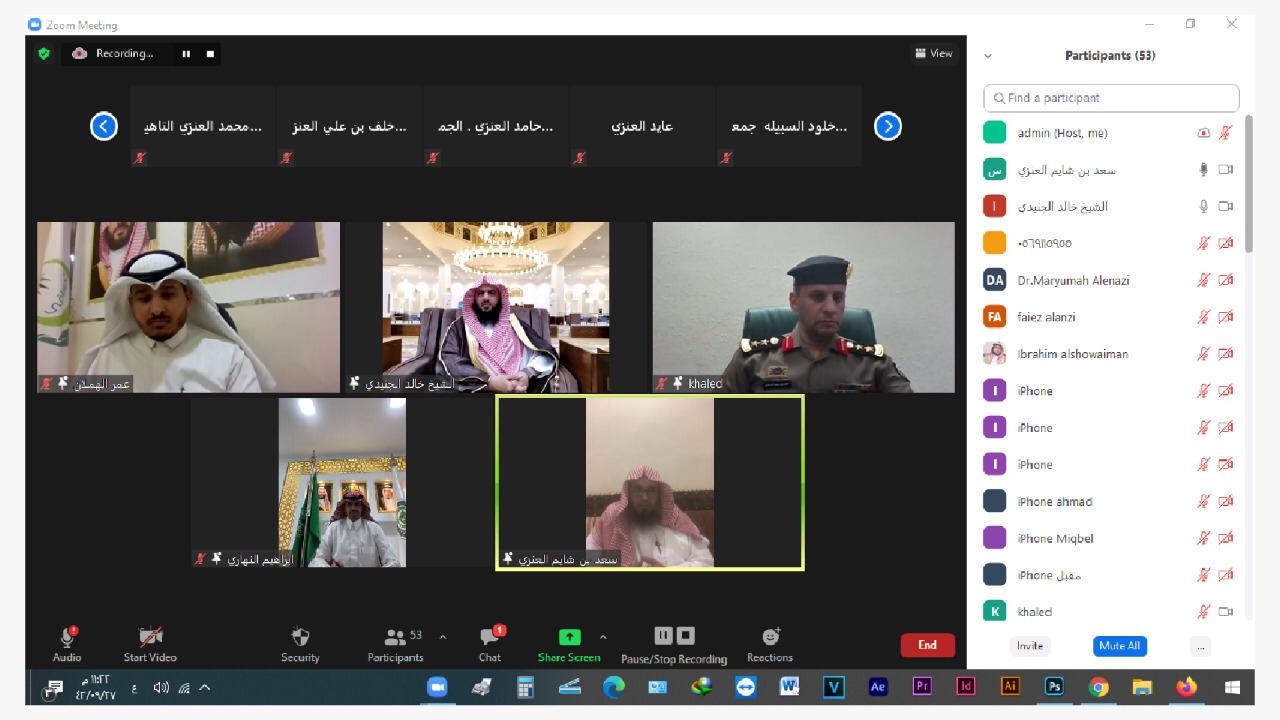
Task: Expand the Participants options caret
Action: pyautogui.click(x=443, y=637)
